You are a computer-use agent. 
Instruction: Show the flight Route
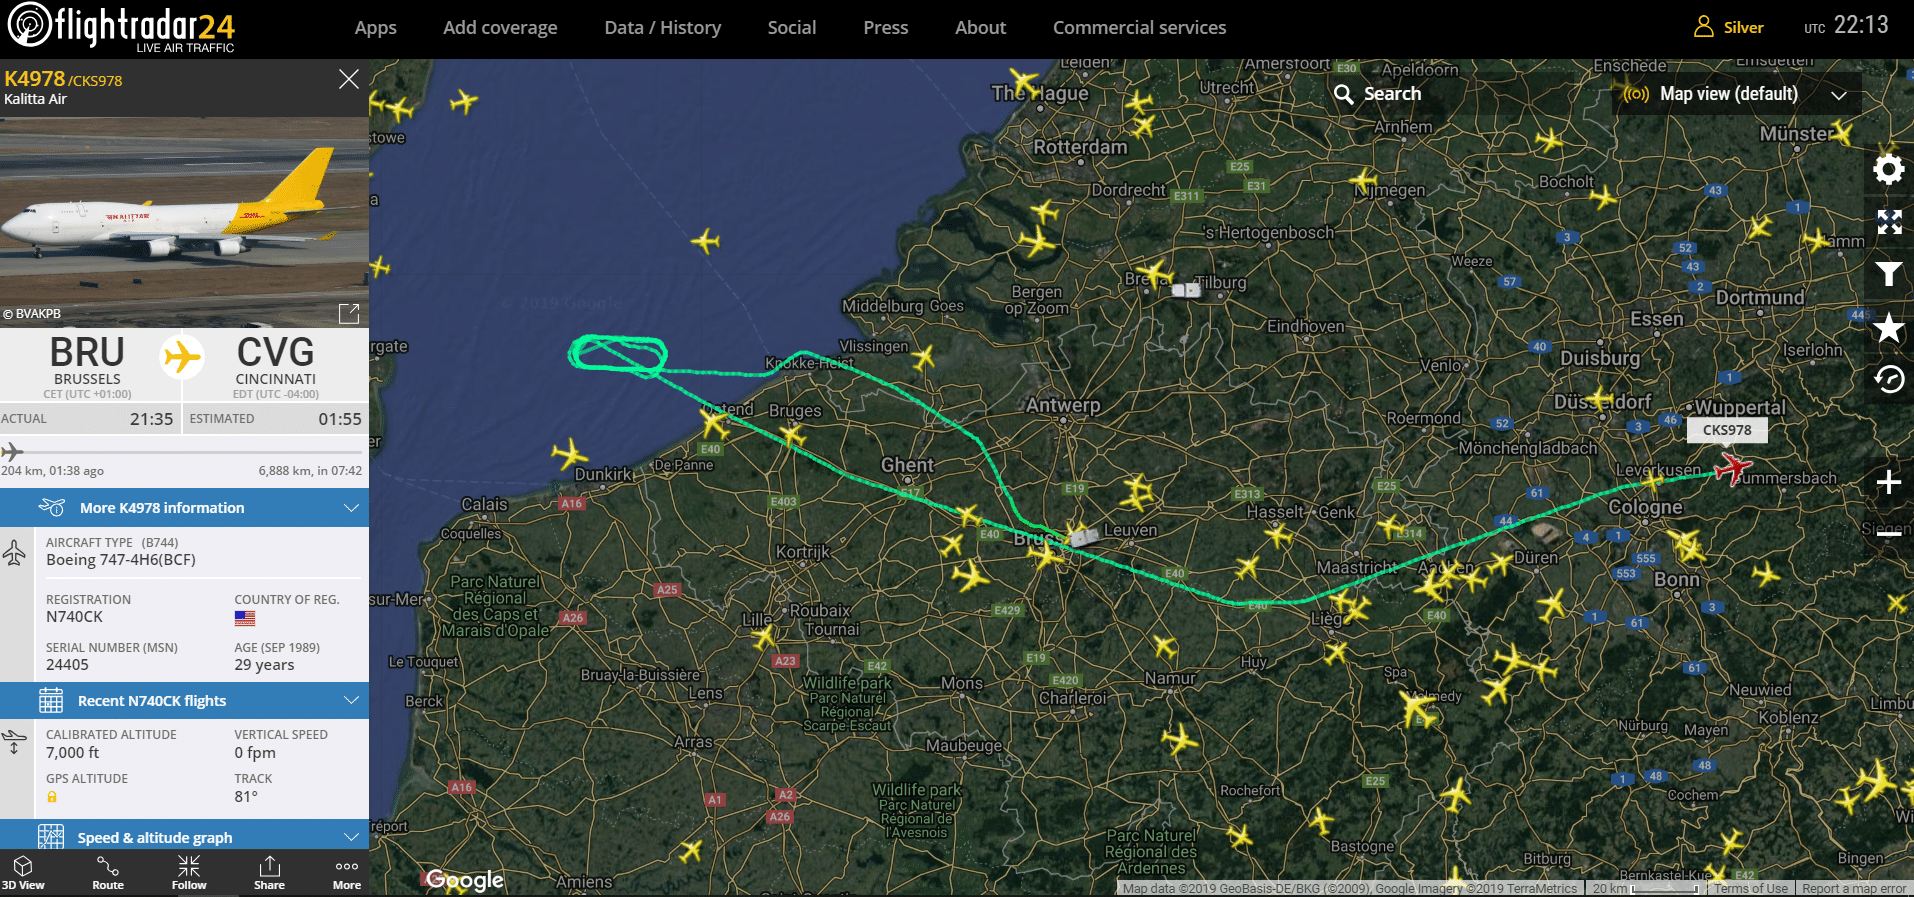coord(108,872)
